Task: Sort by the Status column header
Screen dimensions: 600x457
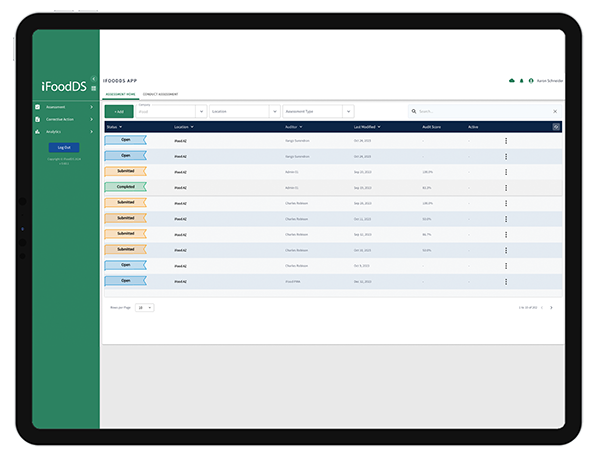Action: tap(114, 127)
